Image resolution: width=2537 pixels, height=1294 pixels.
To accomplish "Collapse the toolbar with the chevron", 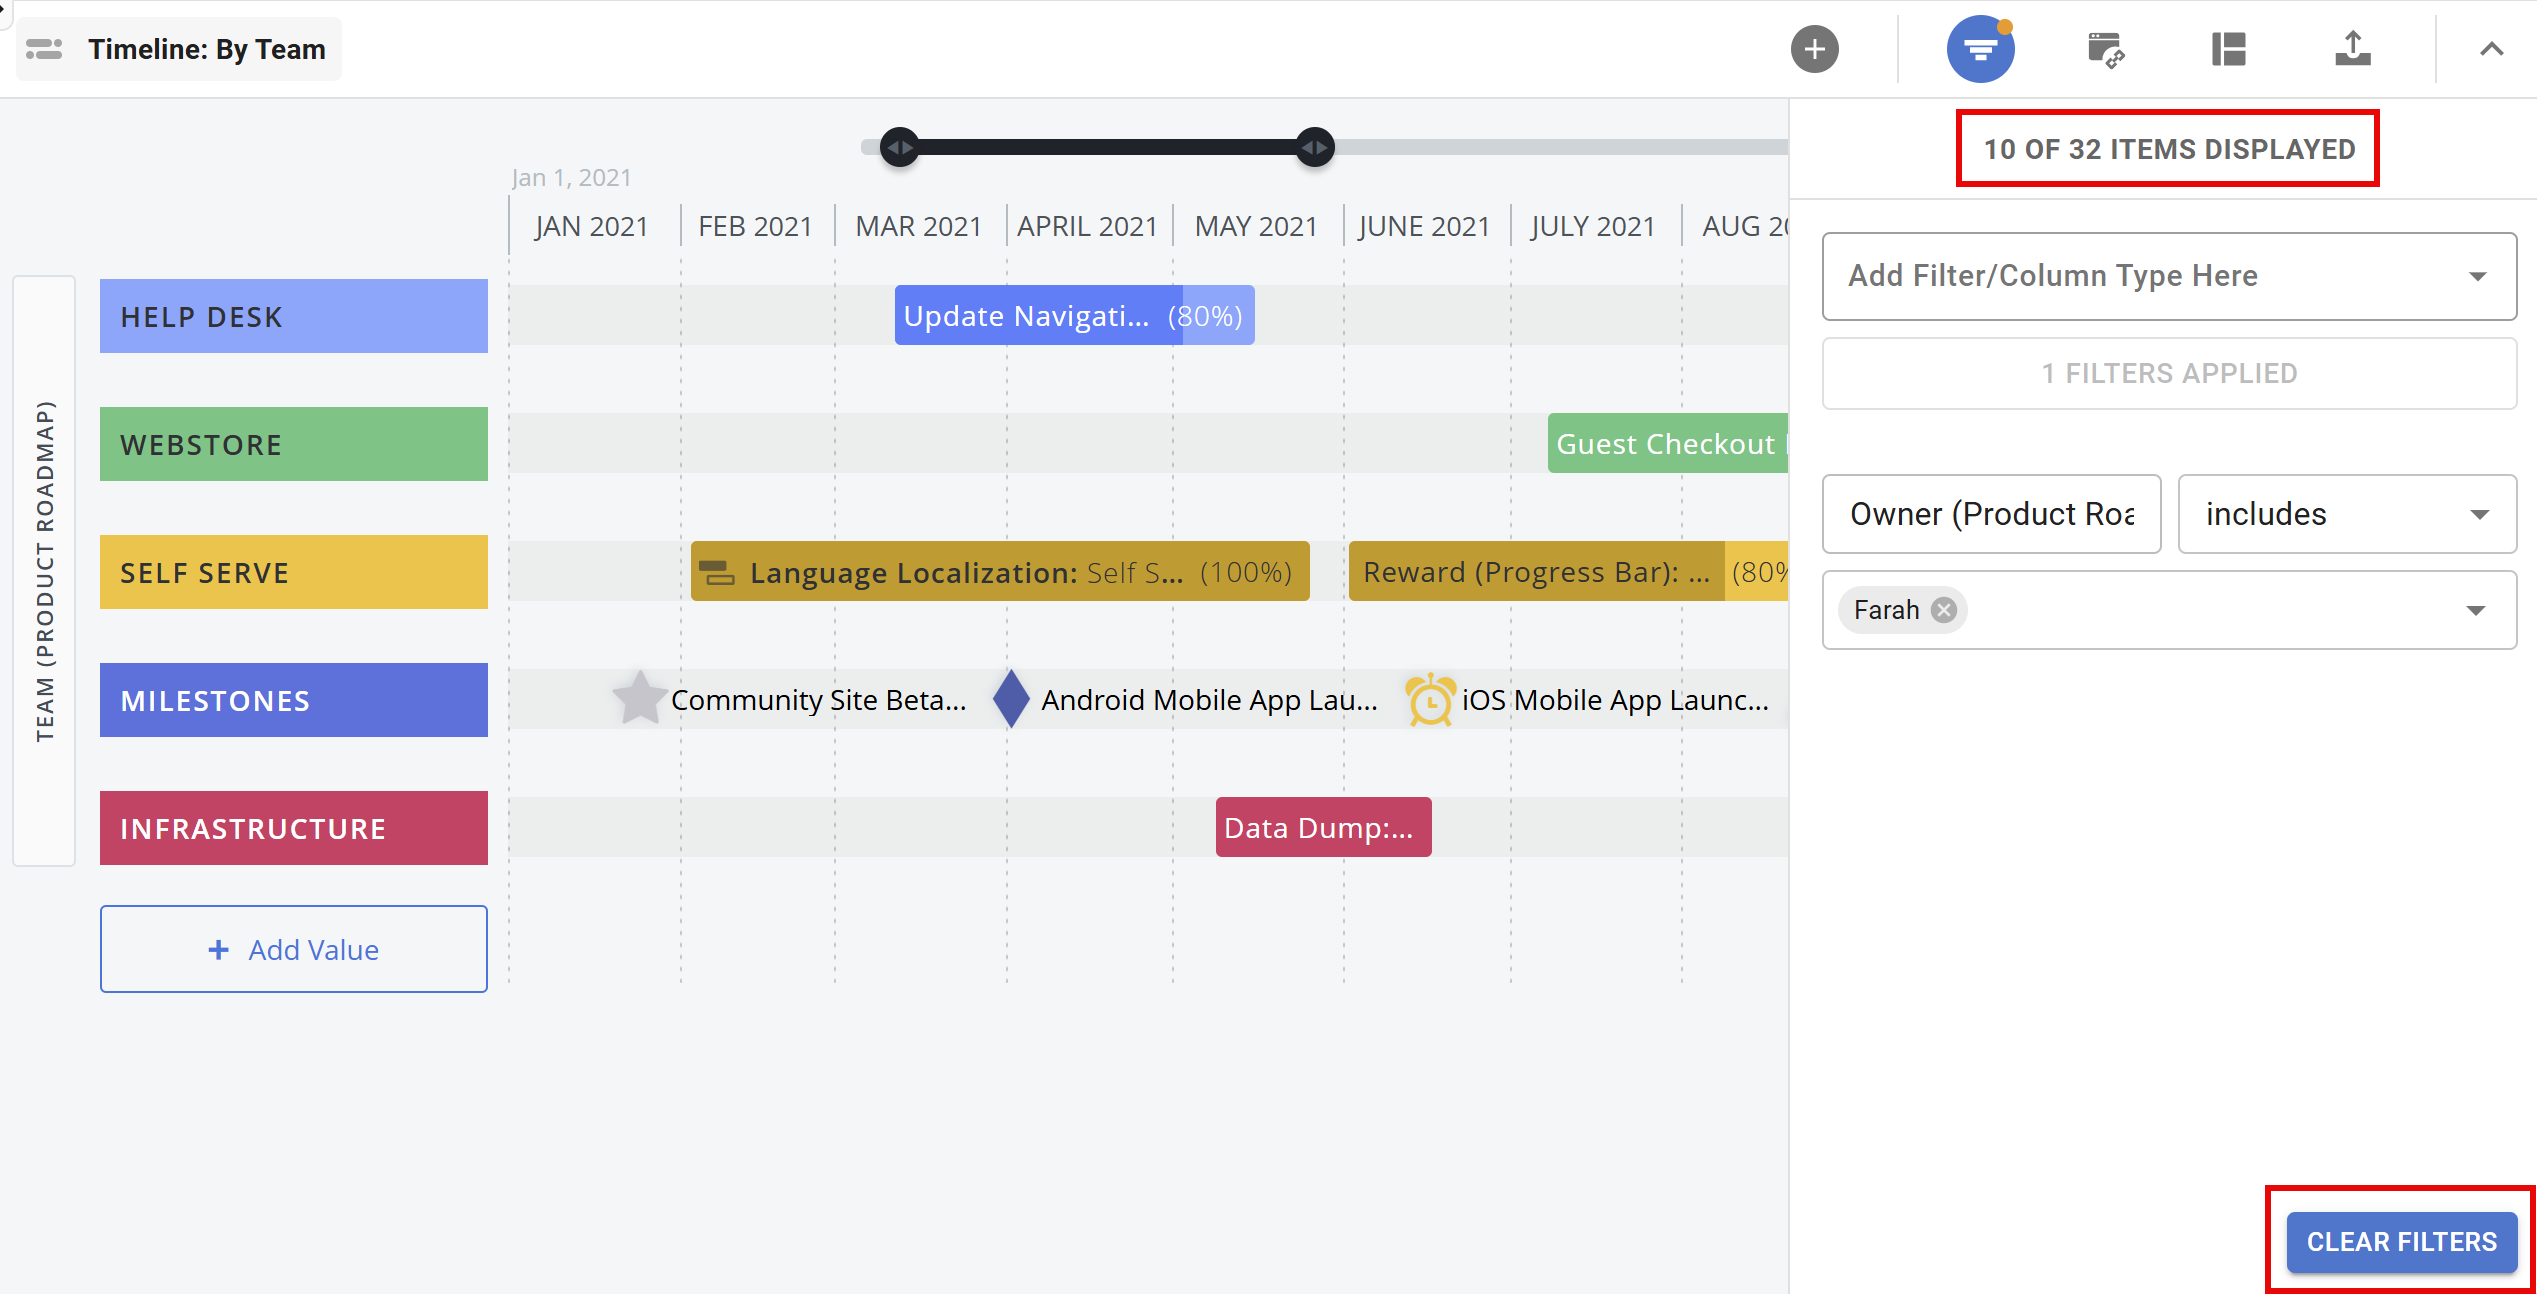I will (2492, 48).
